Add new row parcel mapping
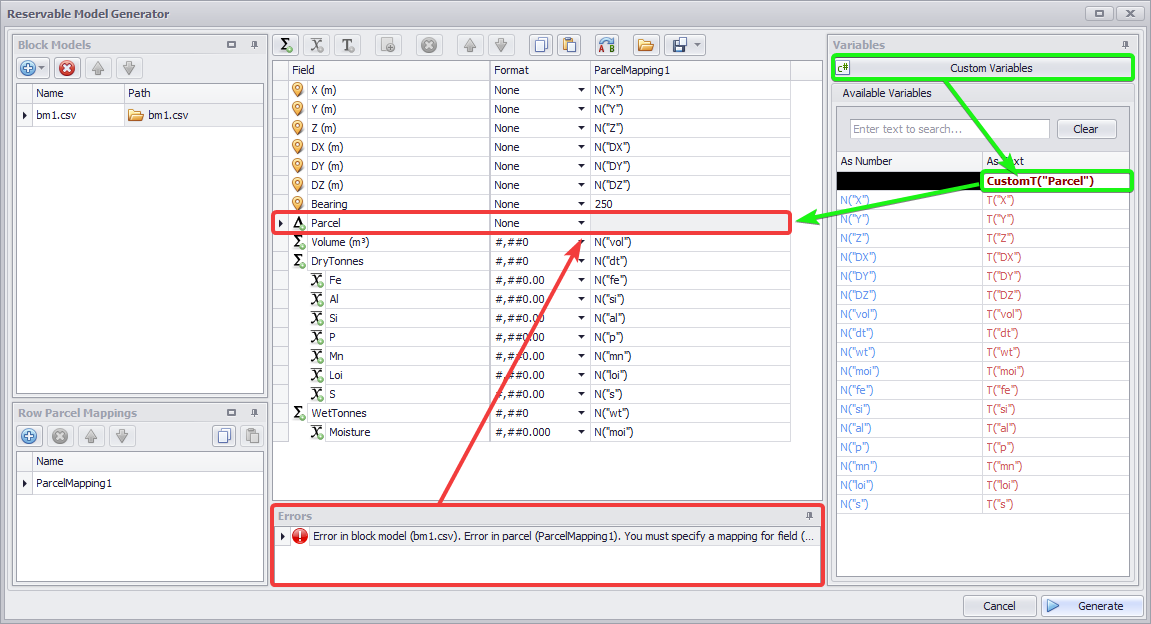 [x=29, y=436]
